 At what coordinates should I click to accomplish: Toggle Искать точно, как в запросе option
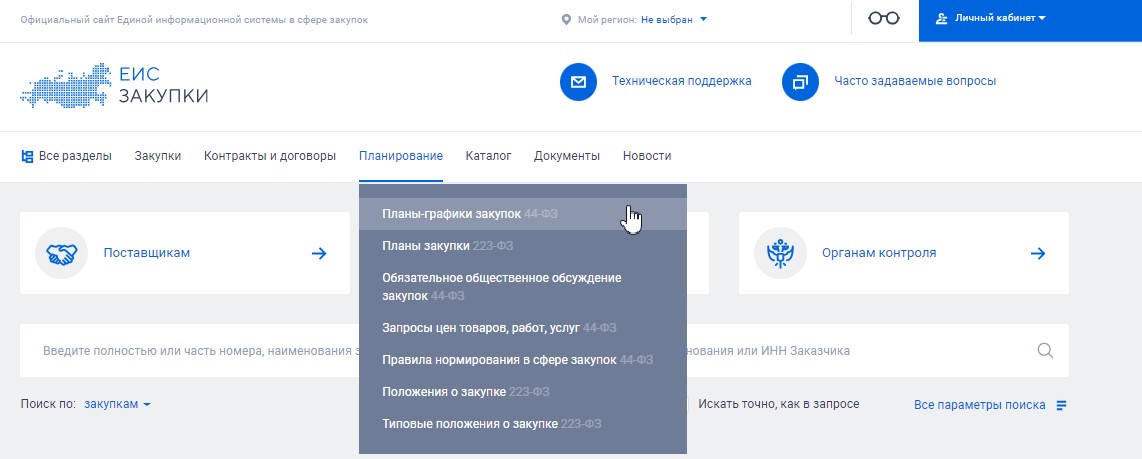point(779,404)
